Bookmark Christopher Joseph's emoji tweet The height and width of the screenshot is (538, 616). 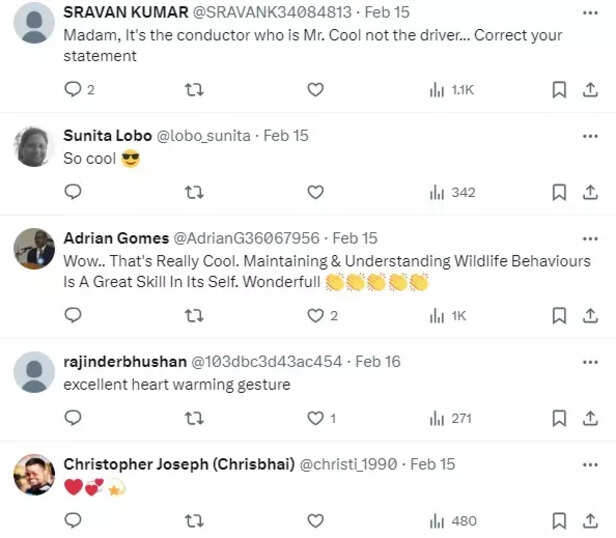point(560,520)
